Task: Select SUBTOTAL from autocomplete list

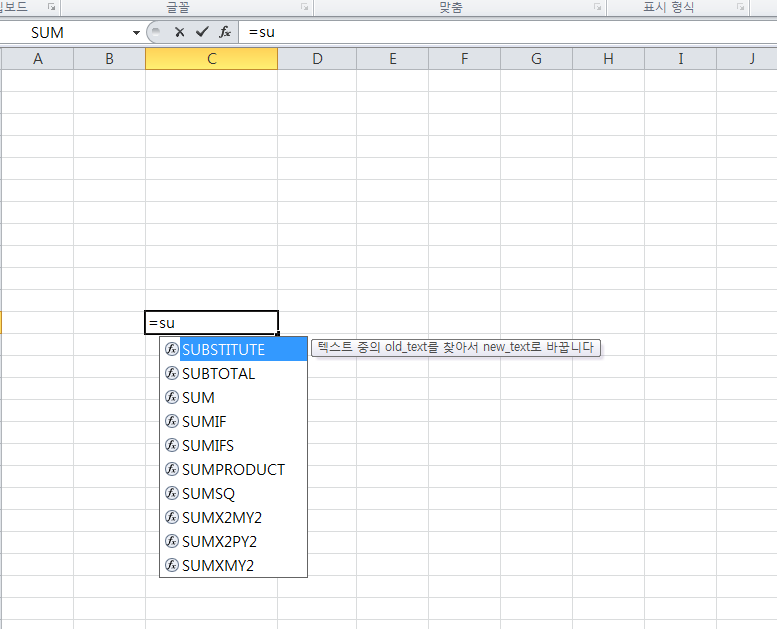Action: click(233, 373)
